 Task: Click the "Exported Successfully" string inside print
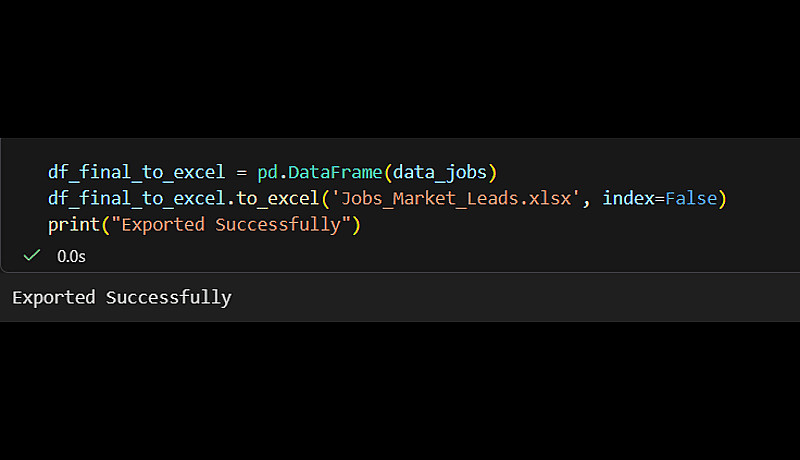click(x=229, y=225)
